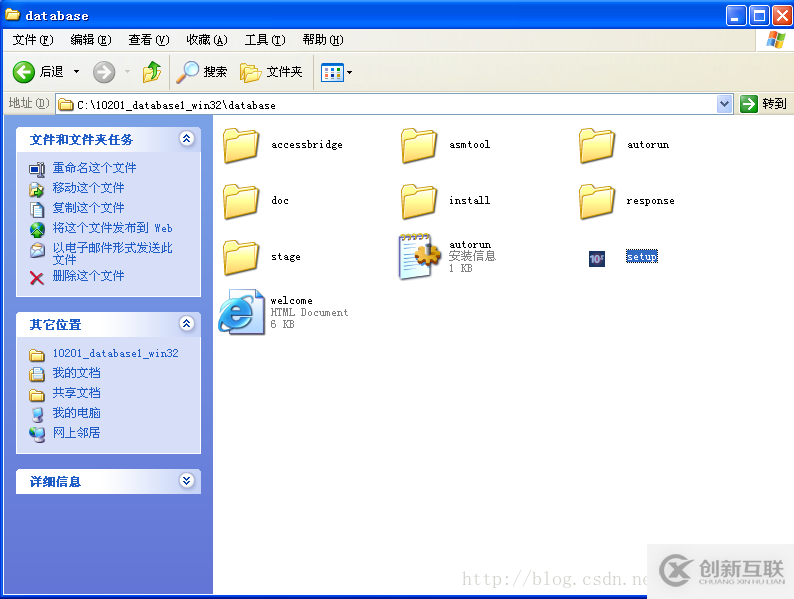Open the 文件(F) menu
The width and height of the screenshot is (794, 599).
coord(33,39)
